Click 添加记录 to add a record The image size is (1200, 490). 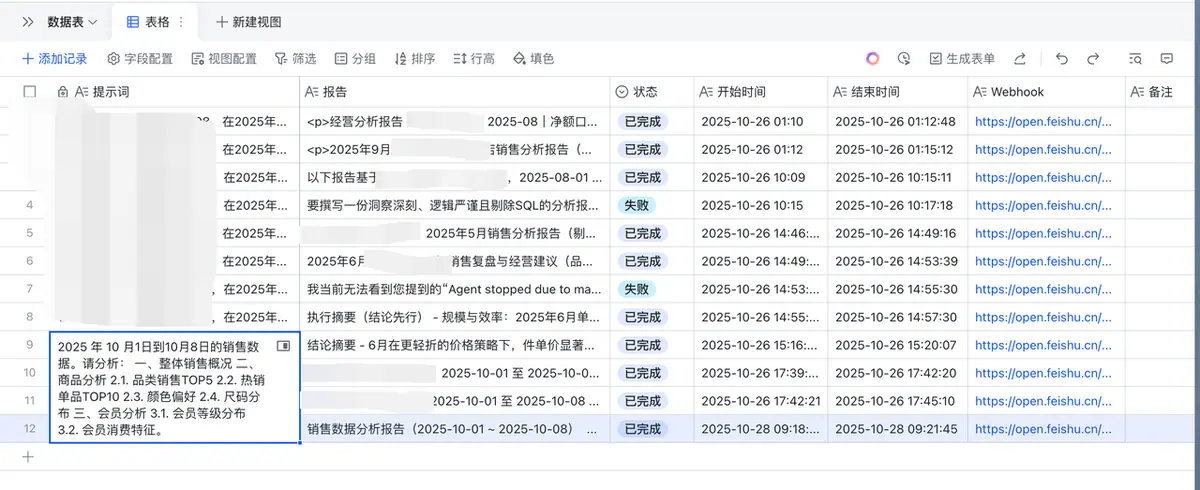54,59
